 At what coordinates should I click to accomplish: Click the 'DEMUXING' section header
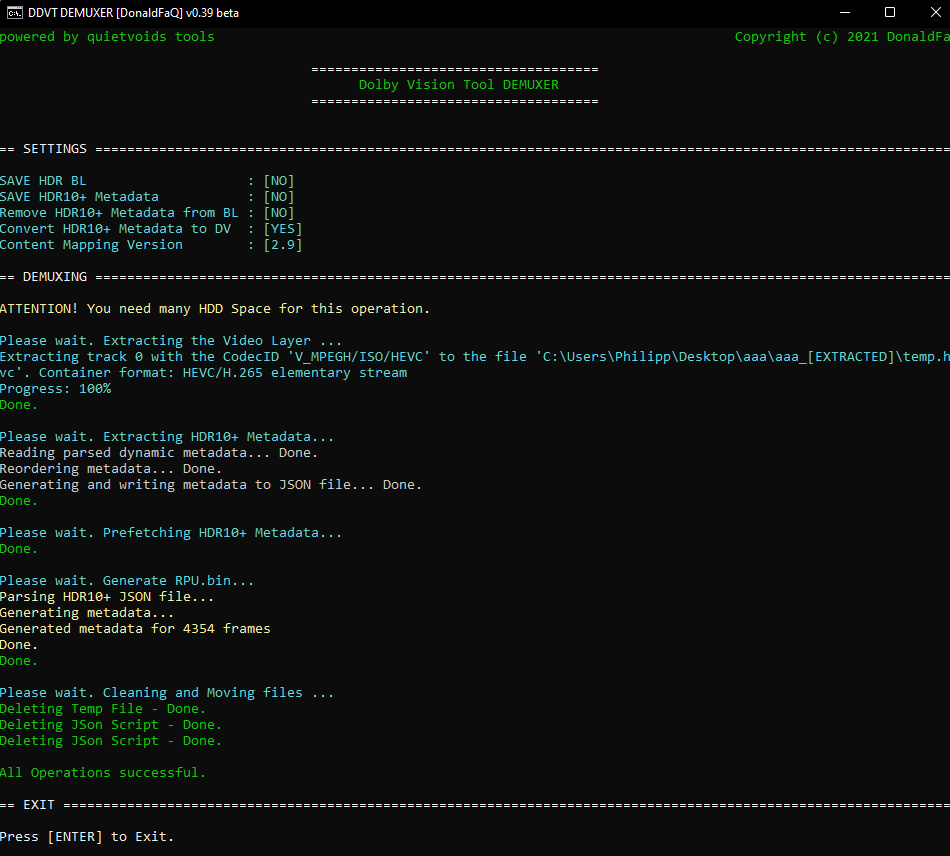[x=55, y=277]
